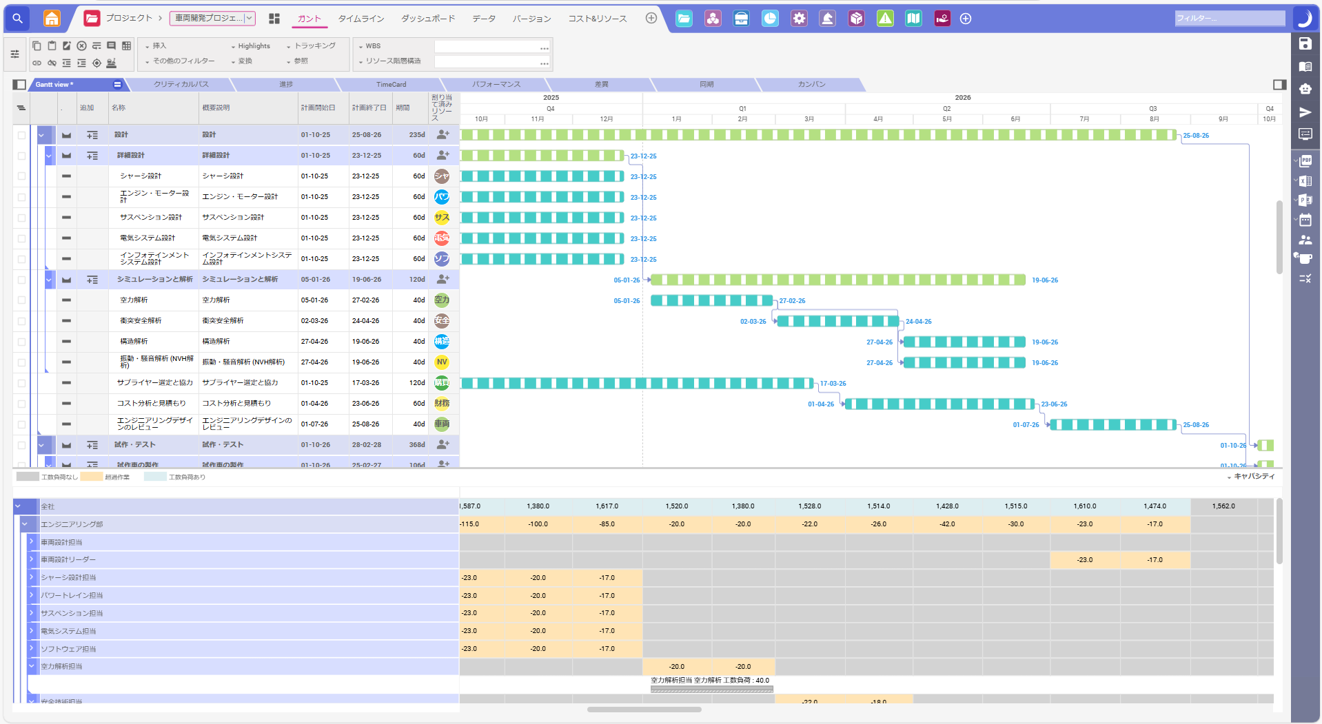
Task: Switch to the タイムライン tab
Action: point(364,17)
